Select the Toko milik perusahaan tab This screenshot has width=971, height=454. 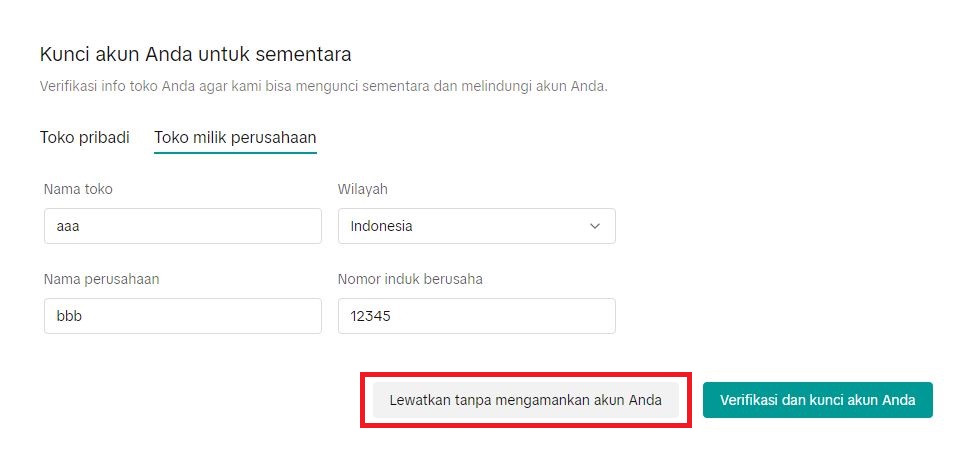click(x=235, y=137)
